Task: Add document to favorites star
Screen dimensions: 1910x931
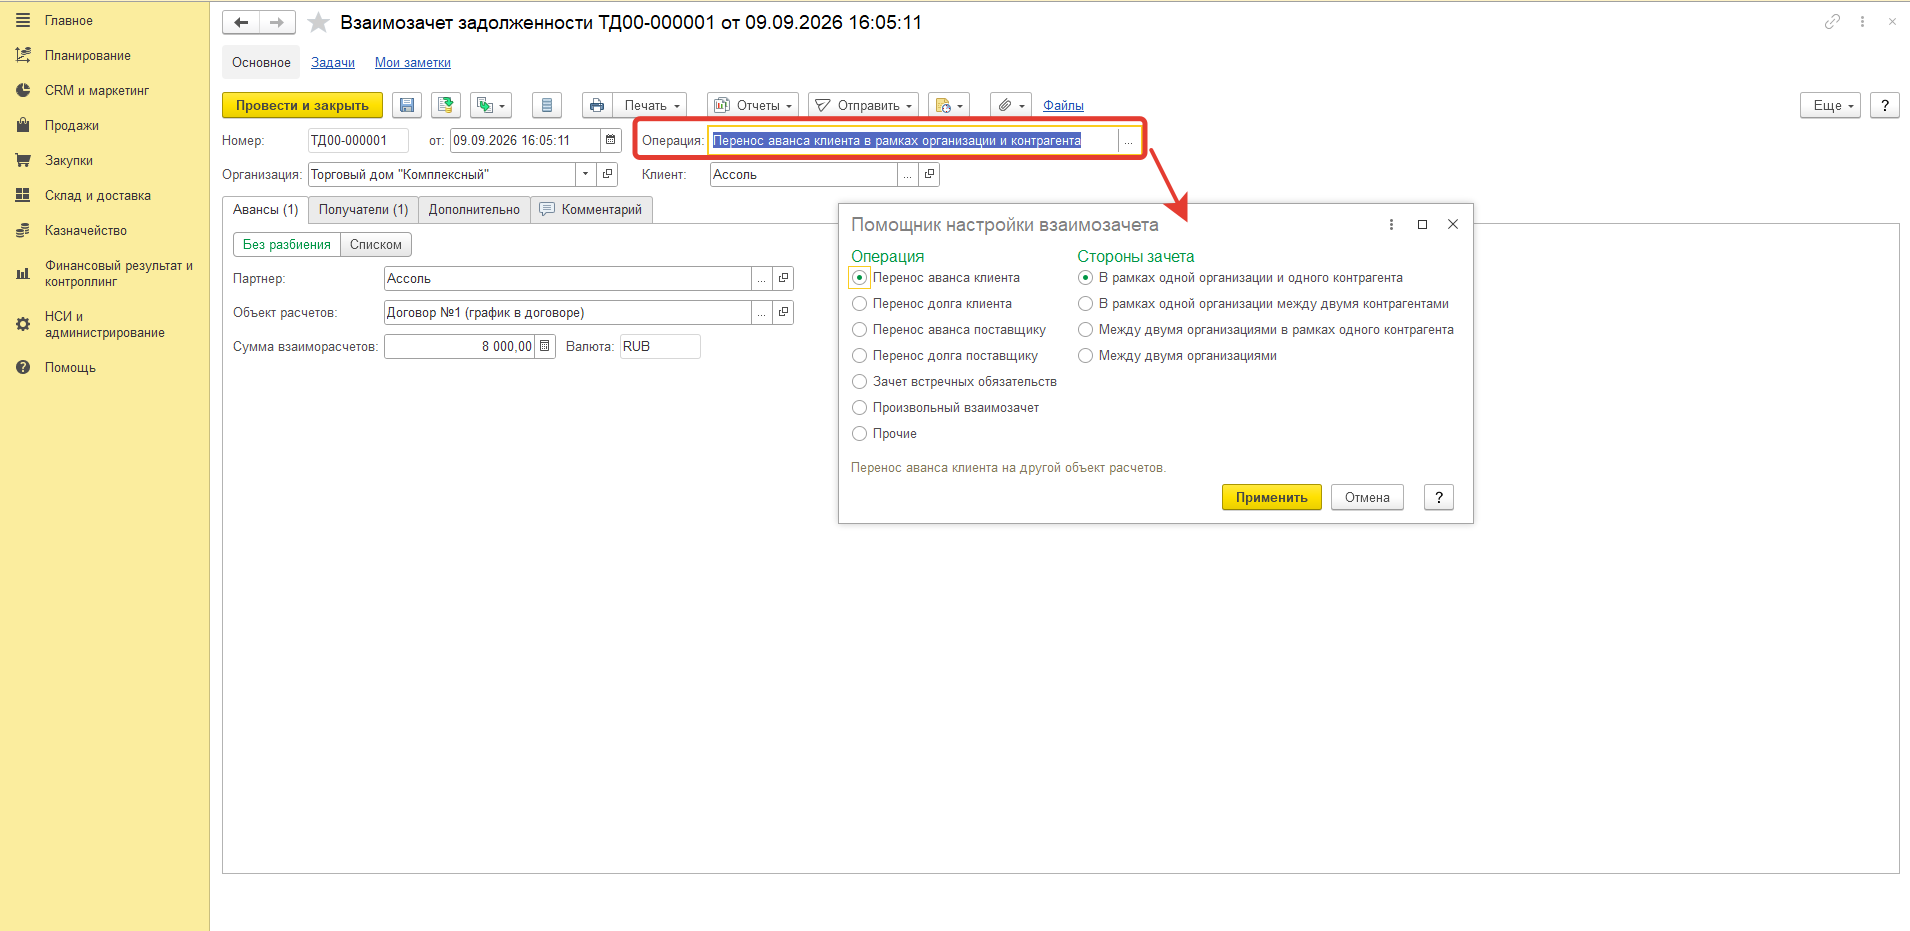Action: pyautogui.click(x=318, y=22)
